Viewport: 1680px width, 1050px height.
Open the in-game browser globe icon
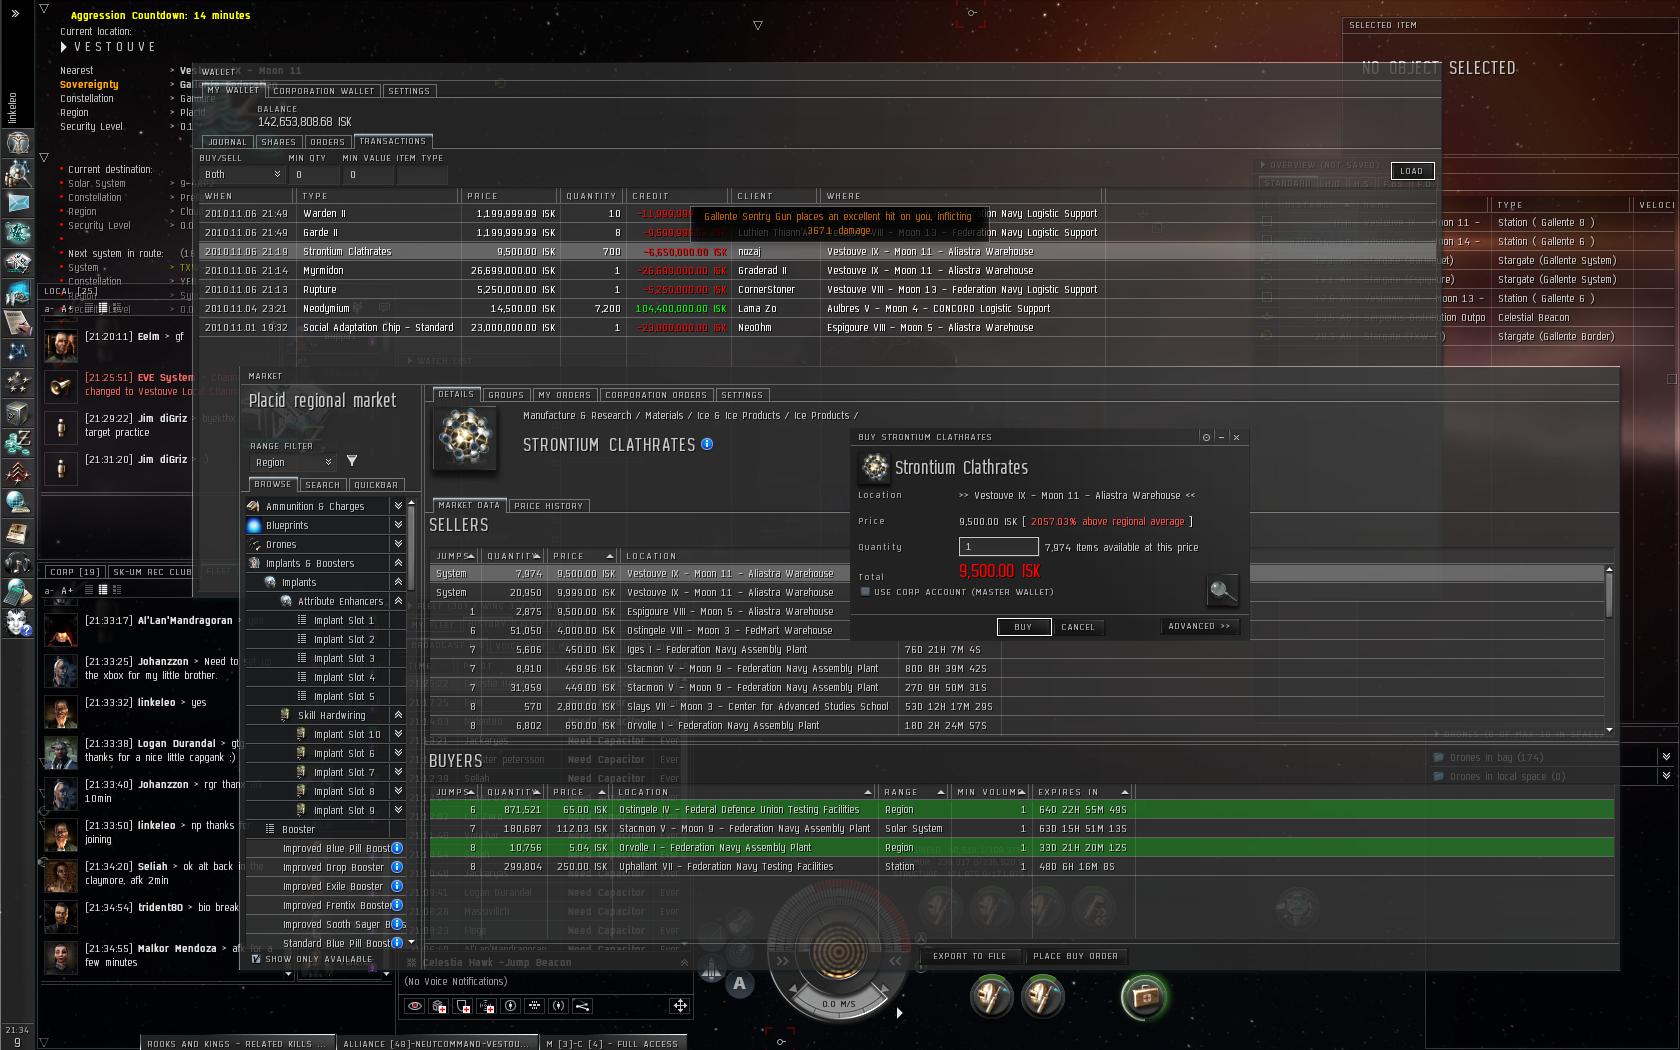(17, 502)
